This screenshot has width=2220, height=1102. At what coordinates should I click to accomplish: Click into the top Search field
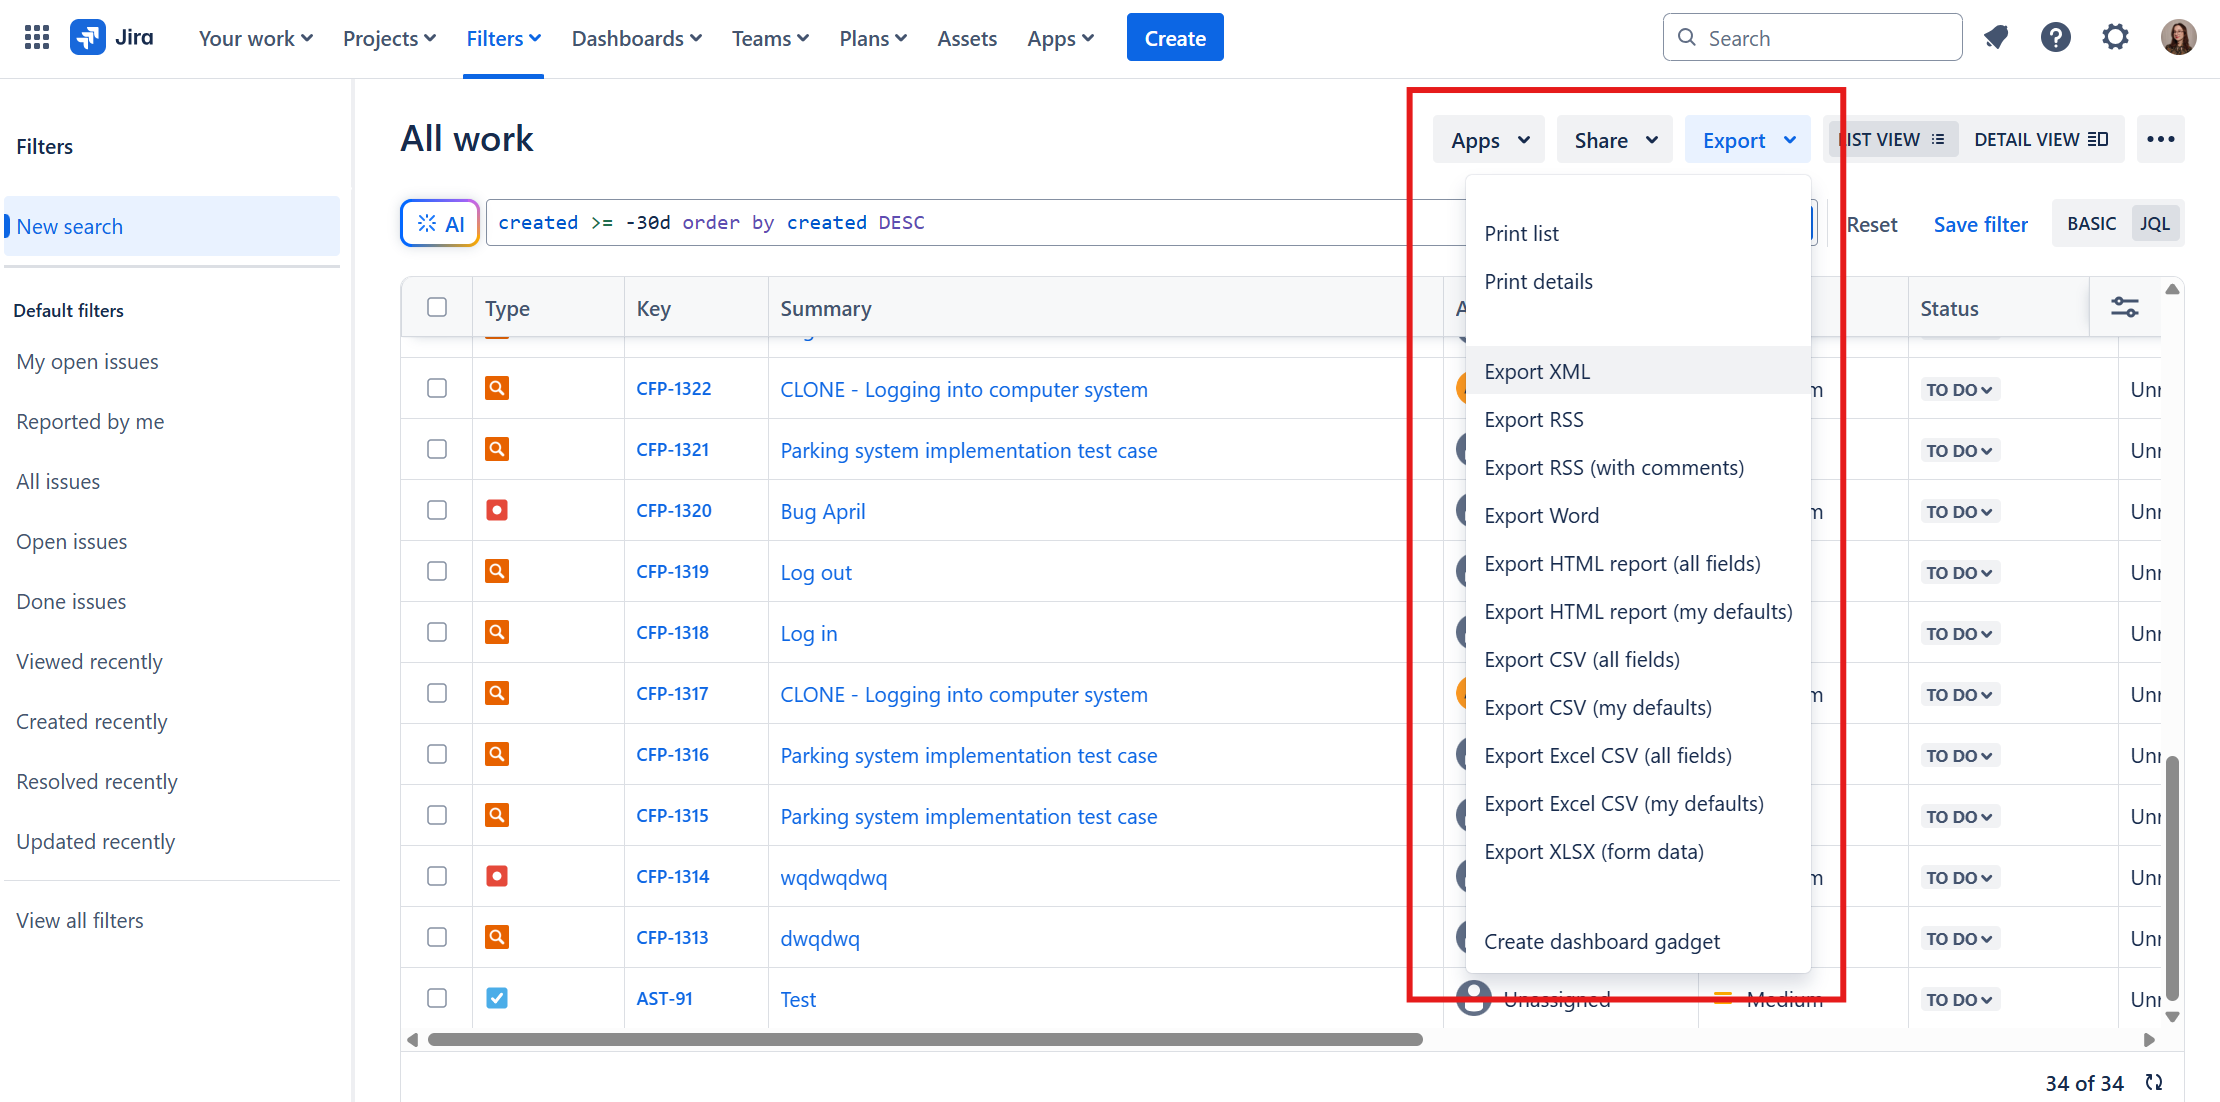coord(1812,38)
